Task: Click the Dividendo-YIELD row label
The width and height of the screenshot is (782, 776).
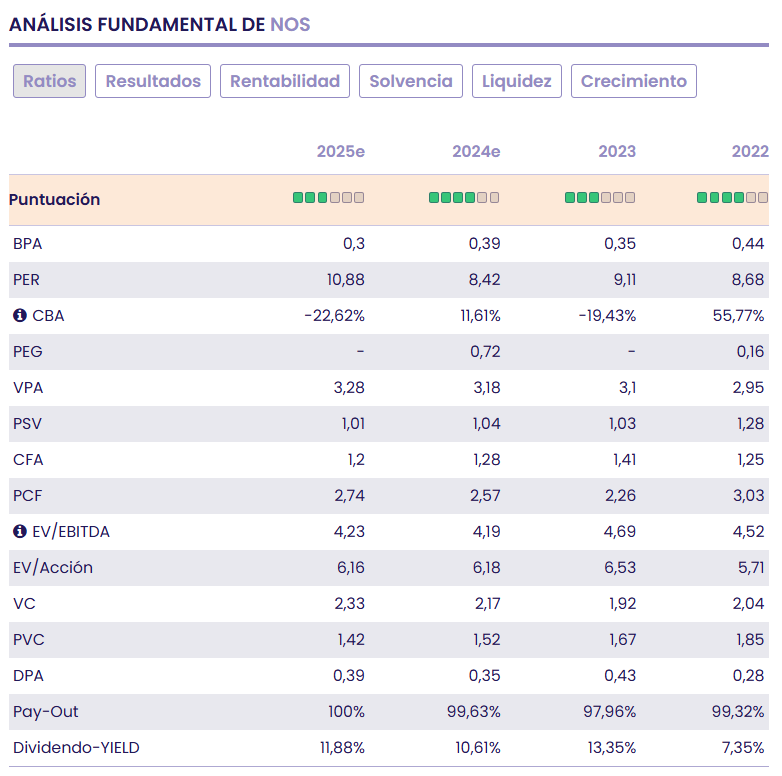Action: (x=76, y=748)
